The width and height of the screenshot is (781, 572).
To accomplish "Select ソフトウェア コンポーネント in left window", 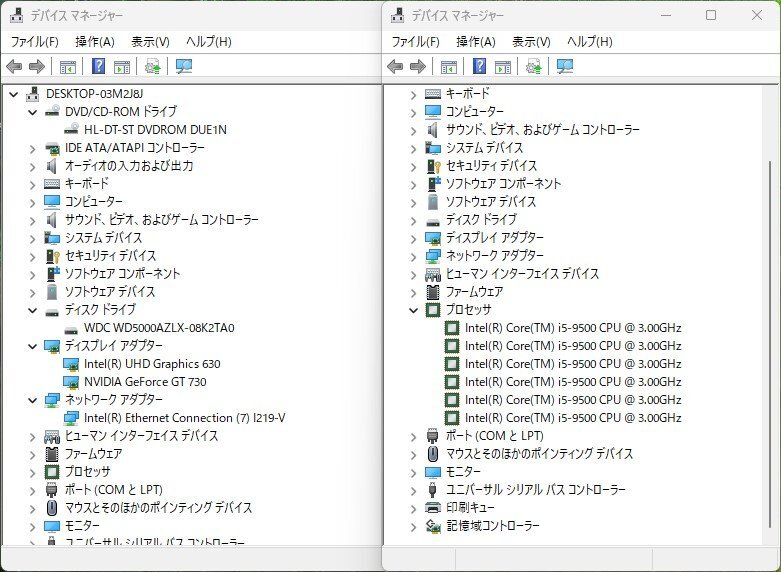I will coord(123,274).
